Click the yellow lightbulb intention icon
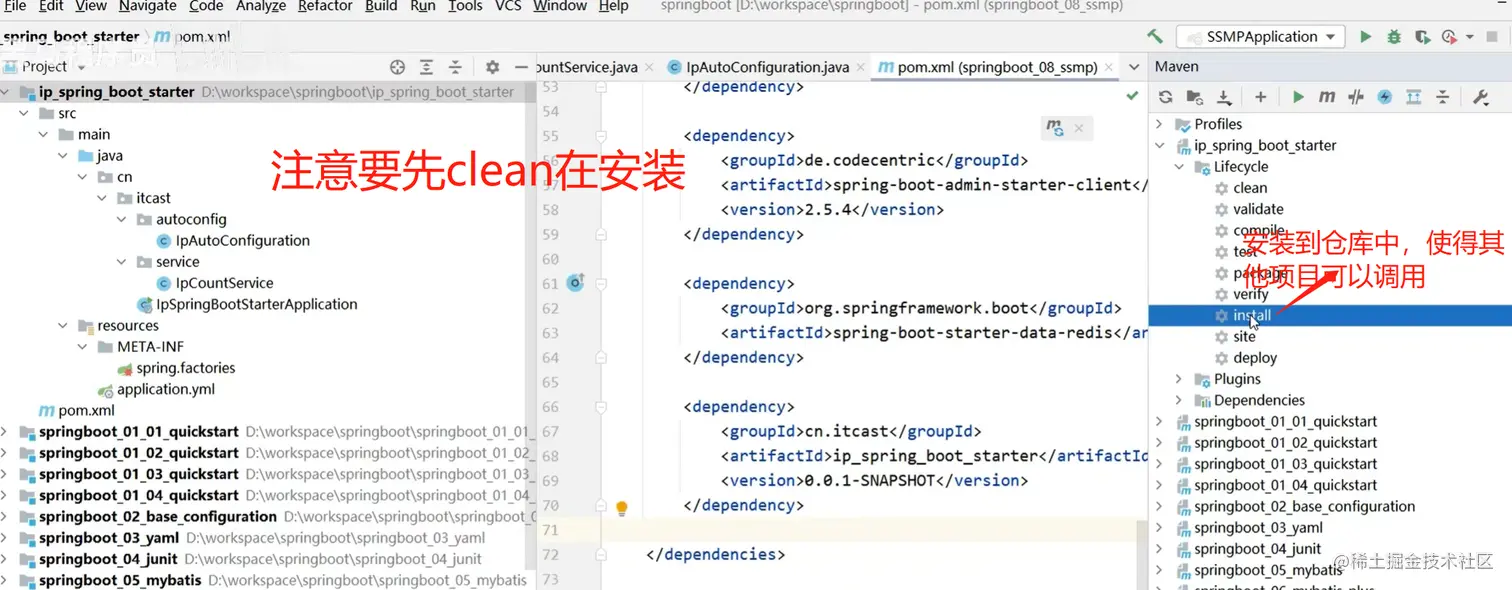This screenshot has height=590, width=1512. 621,508
